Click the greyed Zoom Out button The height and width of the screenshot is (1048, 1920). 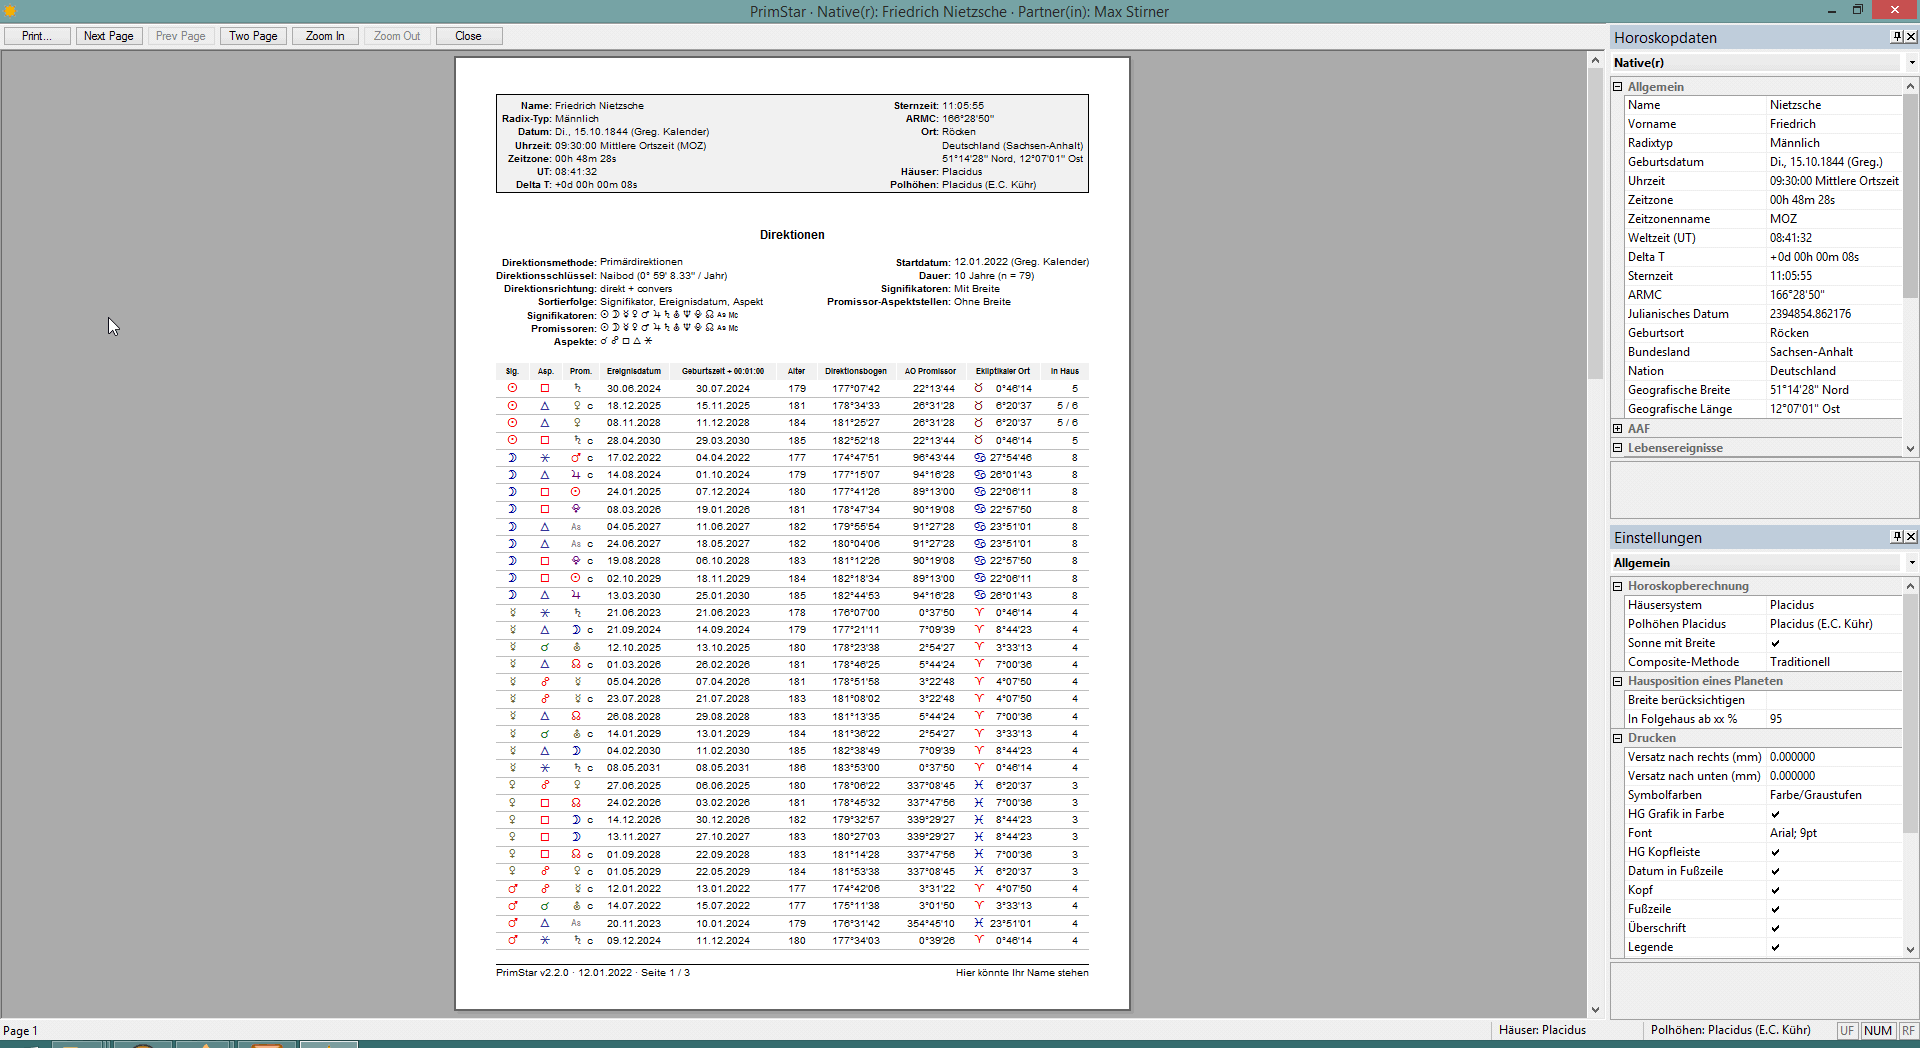tap(397, 36)
